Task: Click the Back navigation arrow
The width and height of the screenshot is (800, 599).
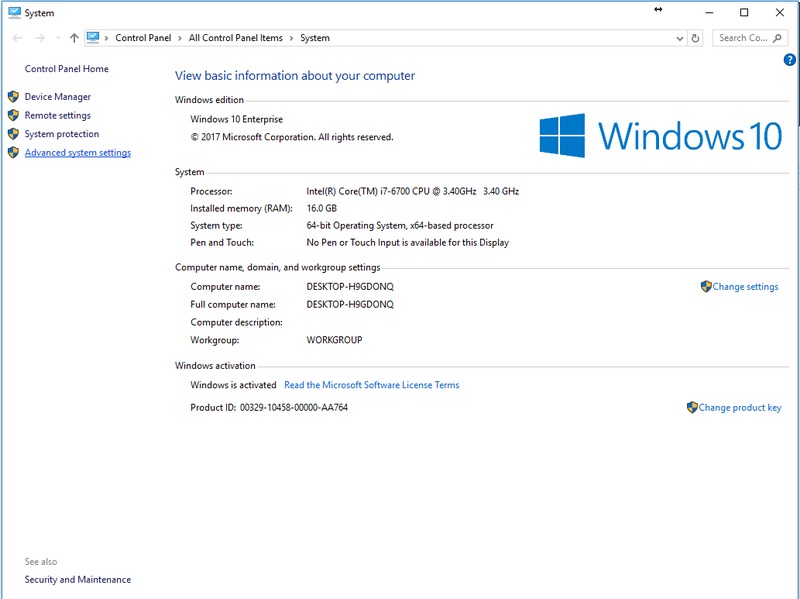Action: click(x=17, y=38)
